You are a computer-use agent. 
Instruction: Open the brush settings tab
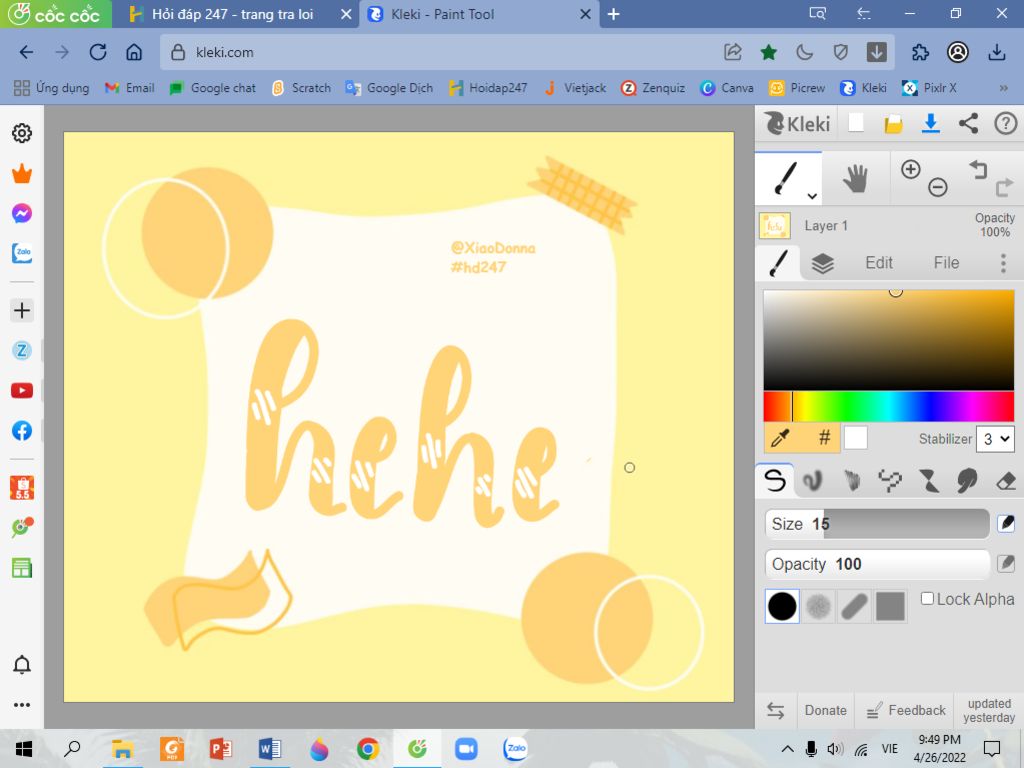[778, 263]
